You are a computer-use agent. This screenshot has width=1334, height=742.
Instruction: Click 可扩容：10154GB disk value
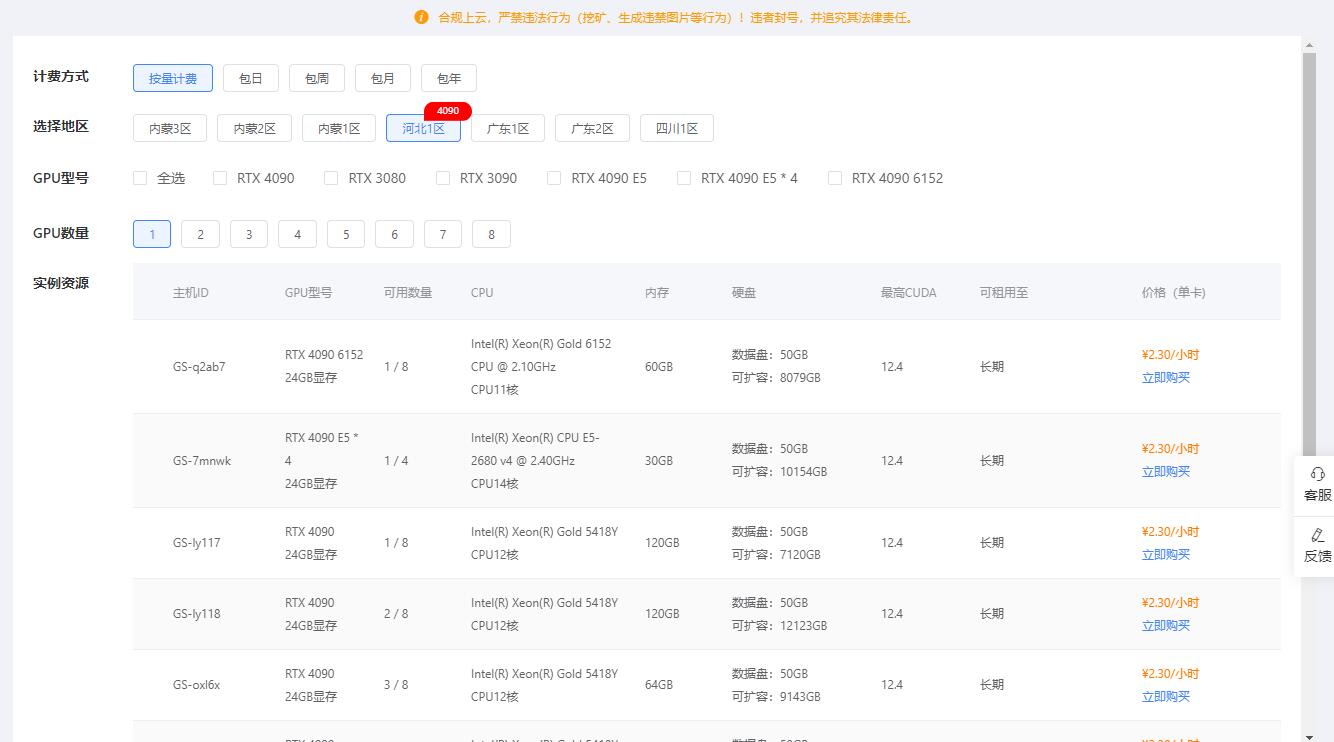(x=780, y=472)
